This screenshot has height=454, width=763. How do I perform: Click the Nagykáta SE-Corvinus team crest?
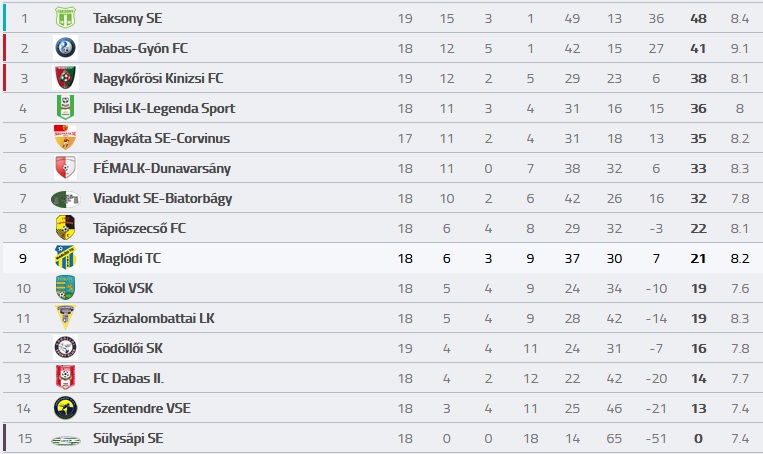65,138
